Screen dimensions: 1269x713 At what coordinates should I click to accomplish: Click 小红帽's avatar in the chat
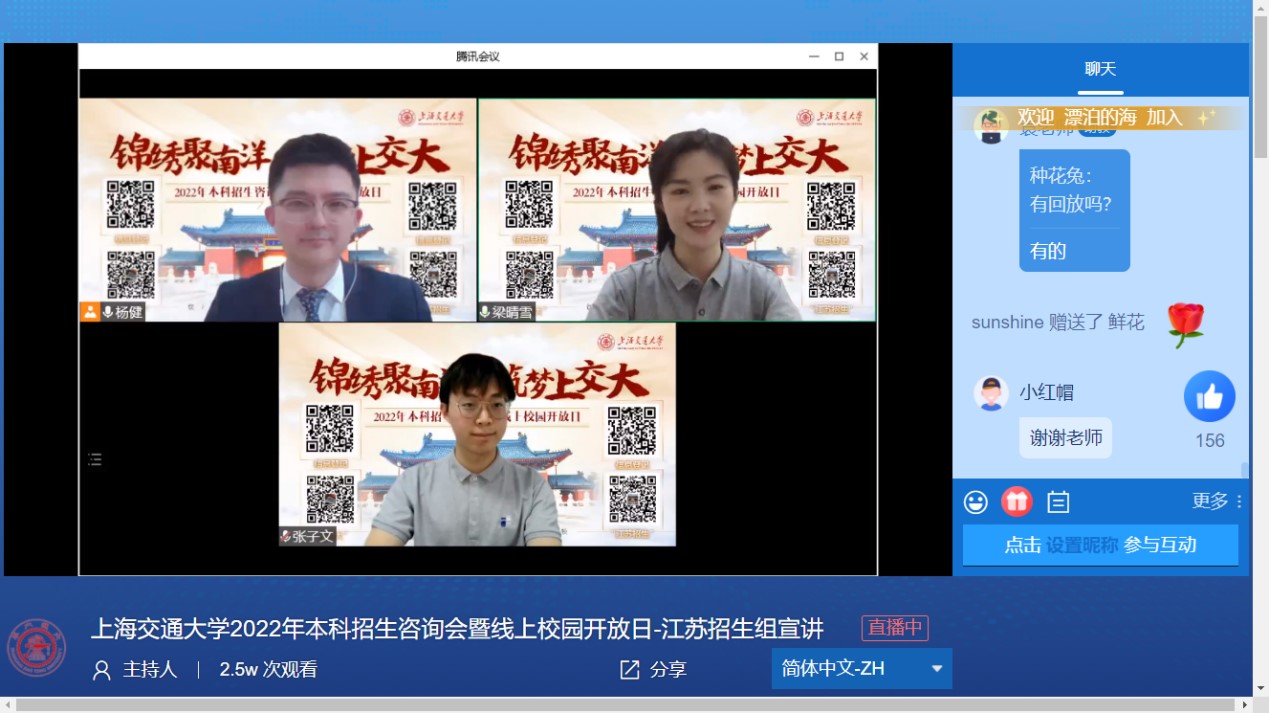(990, 393)
